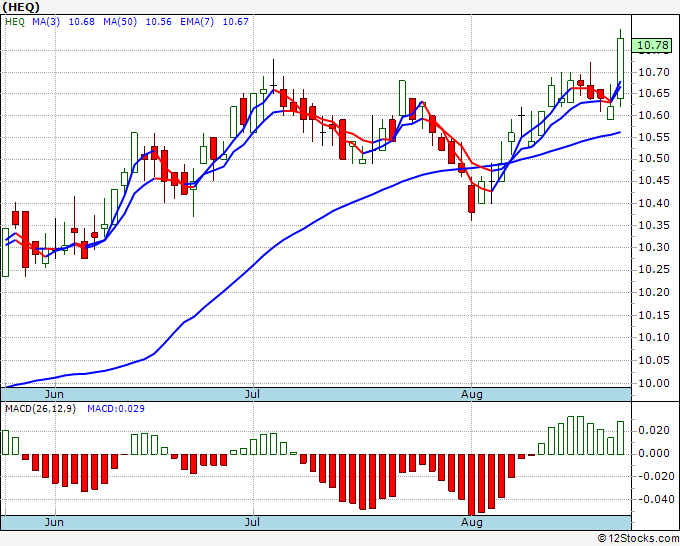Click the last green MACD histogram bar
This screenshot has width=680, height=546.
coord(621,438)
